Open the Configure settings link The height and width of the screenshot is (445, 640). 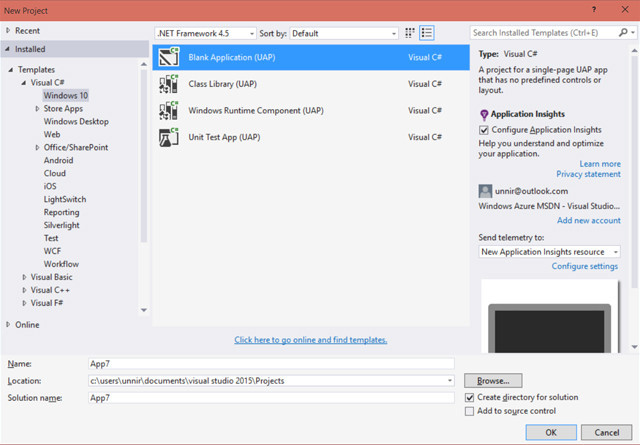[584, 266]
